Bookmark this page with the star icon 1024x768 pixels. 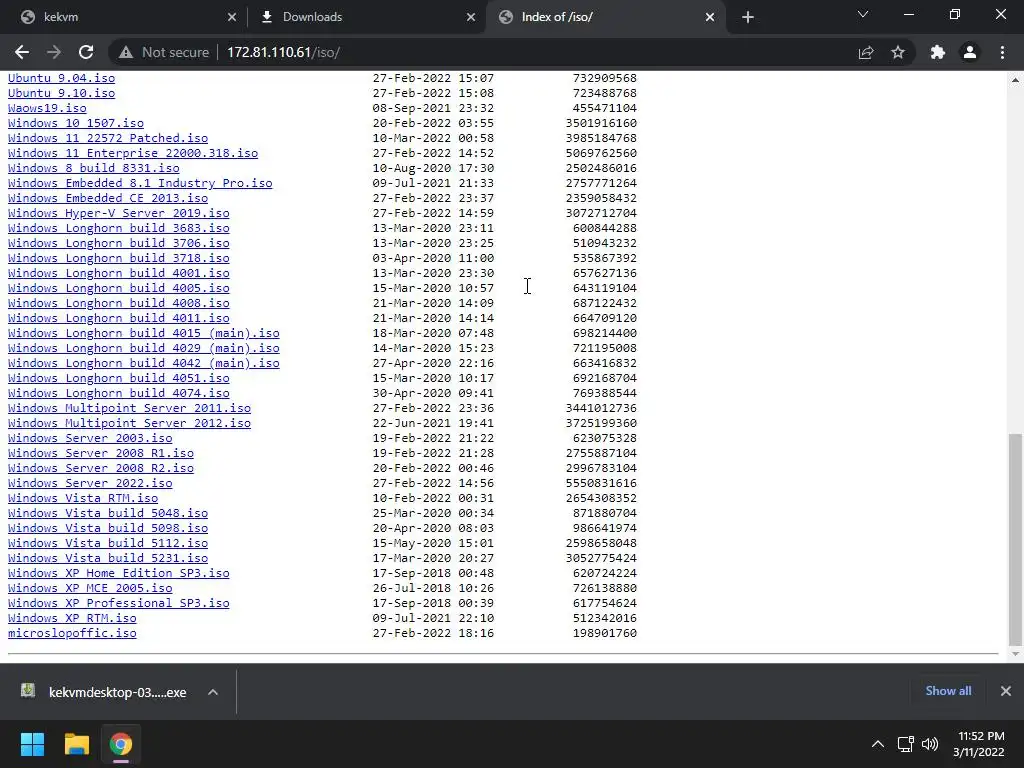tap(898, 52)
